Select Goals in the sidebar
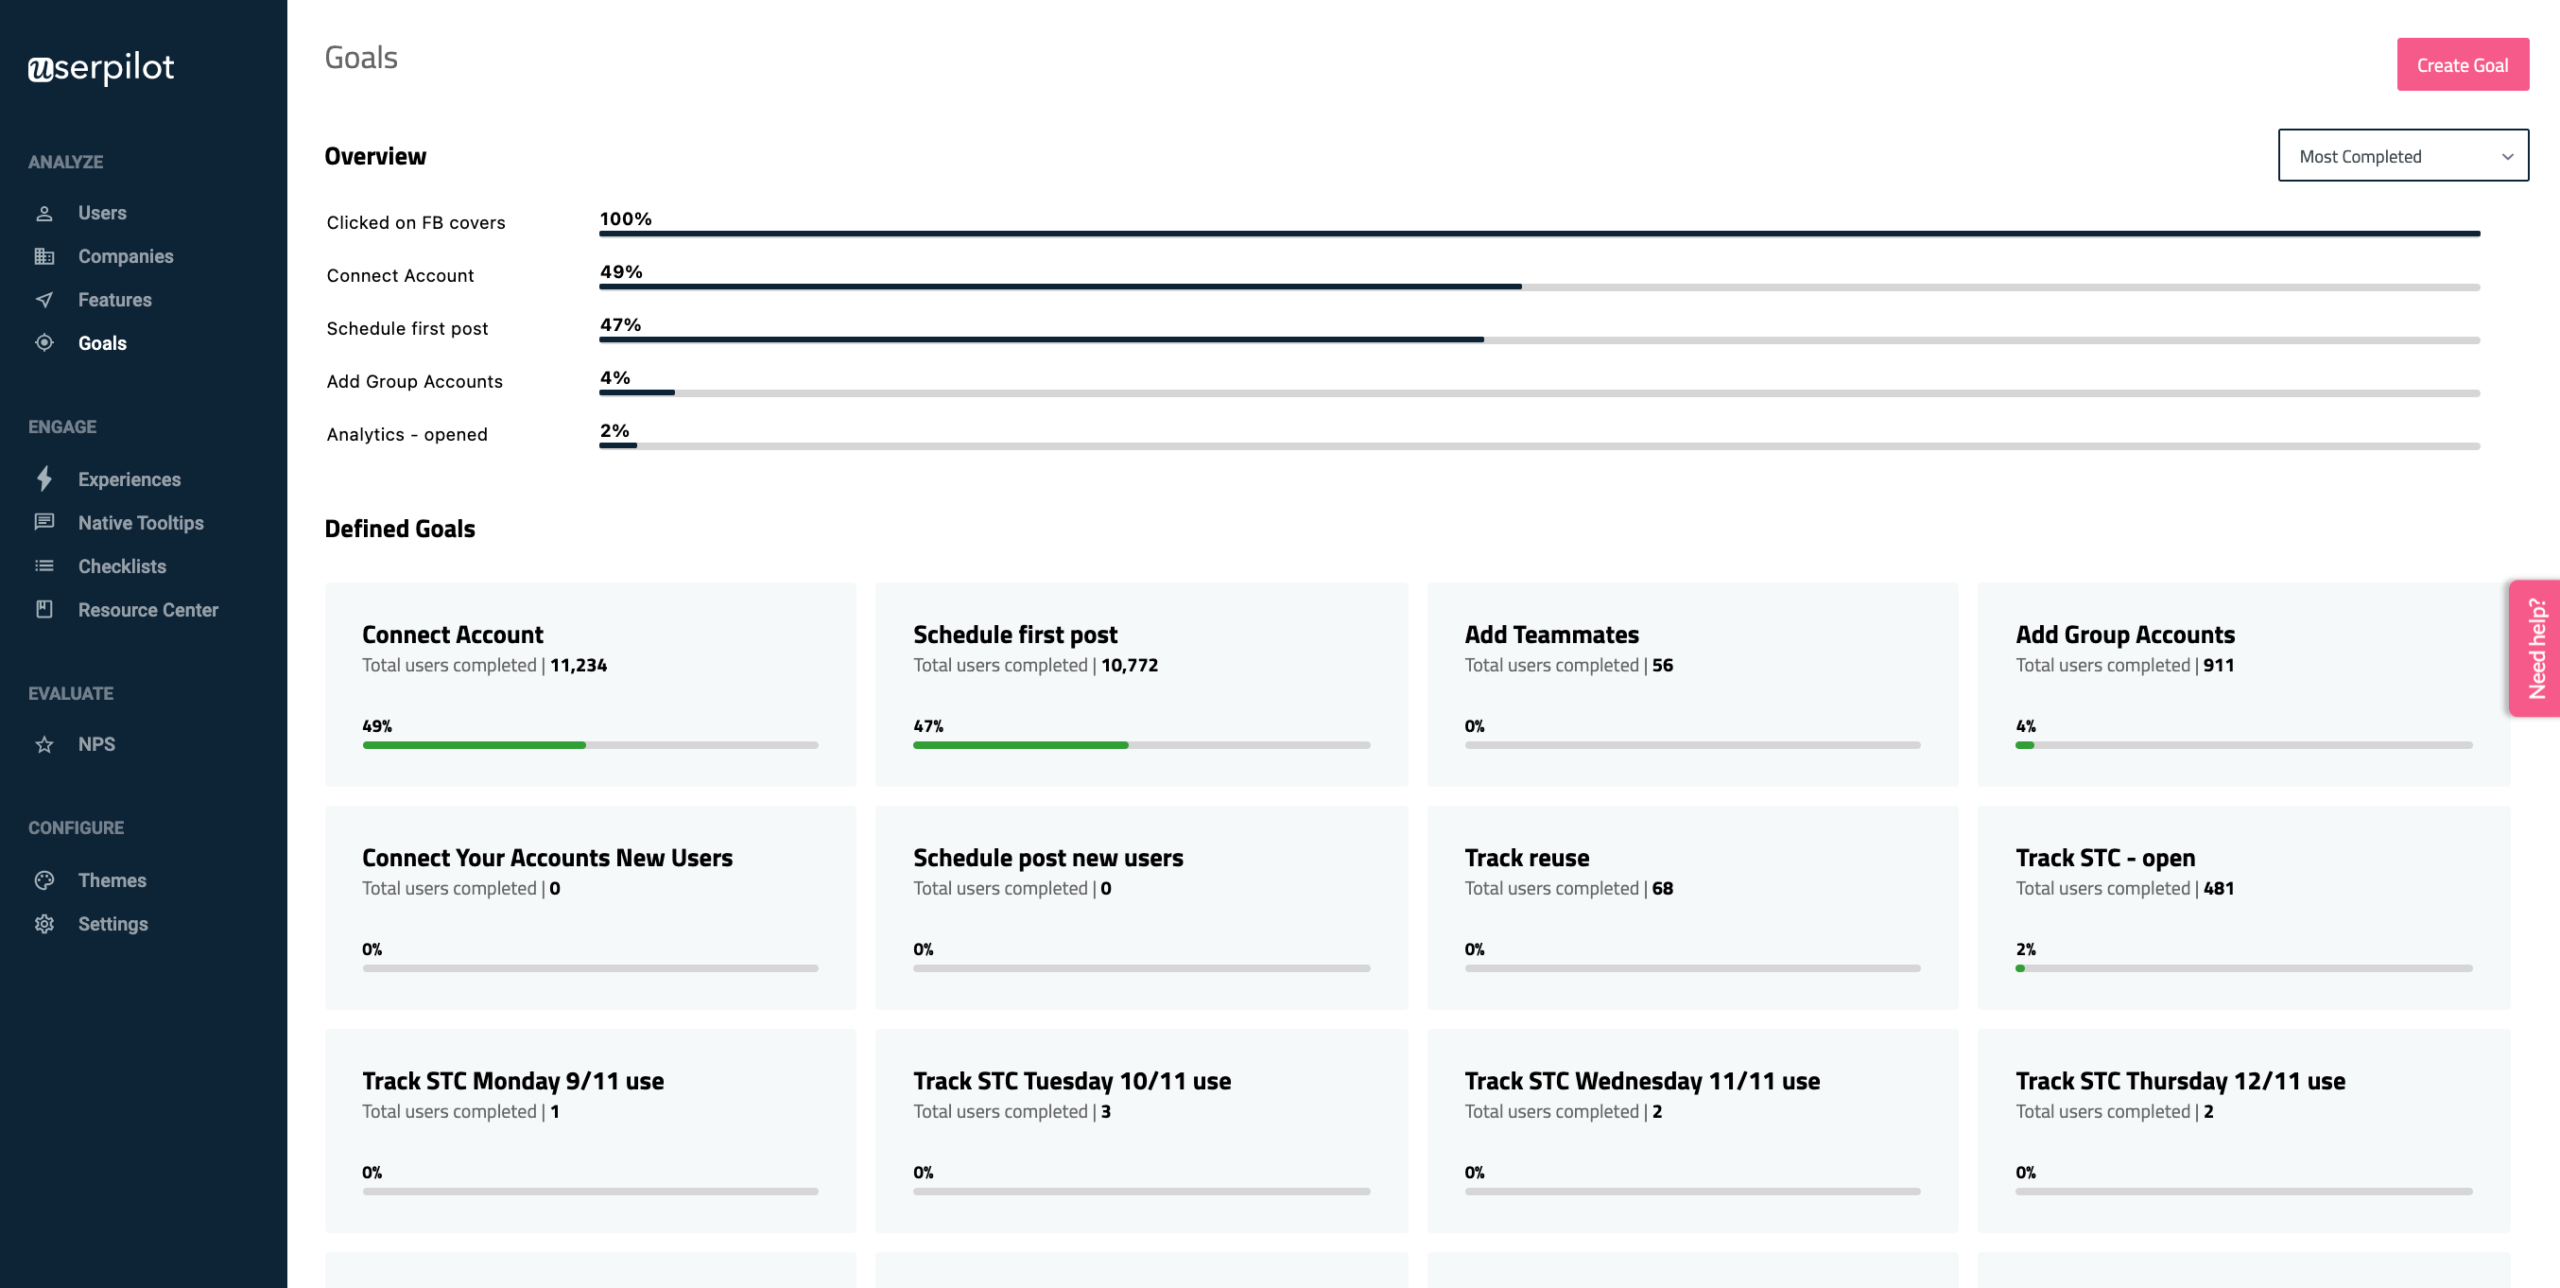The width and height of the screenshot is (2560, 1288). click(102, 343)
